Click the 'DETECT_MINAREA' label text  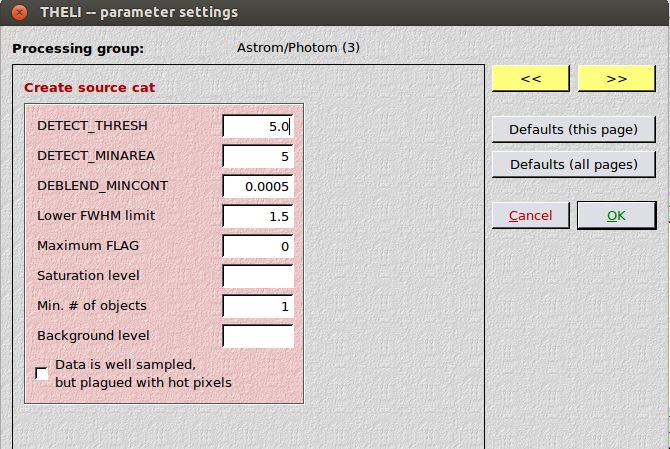[x=96, y=156]
